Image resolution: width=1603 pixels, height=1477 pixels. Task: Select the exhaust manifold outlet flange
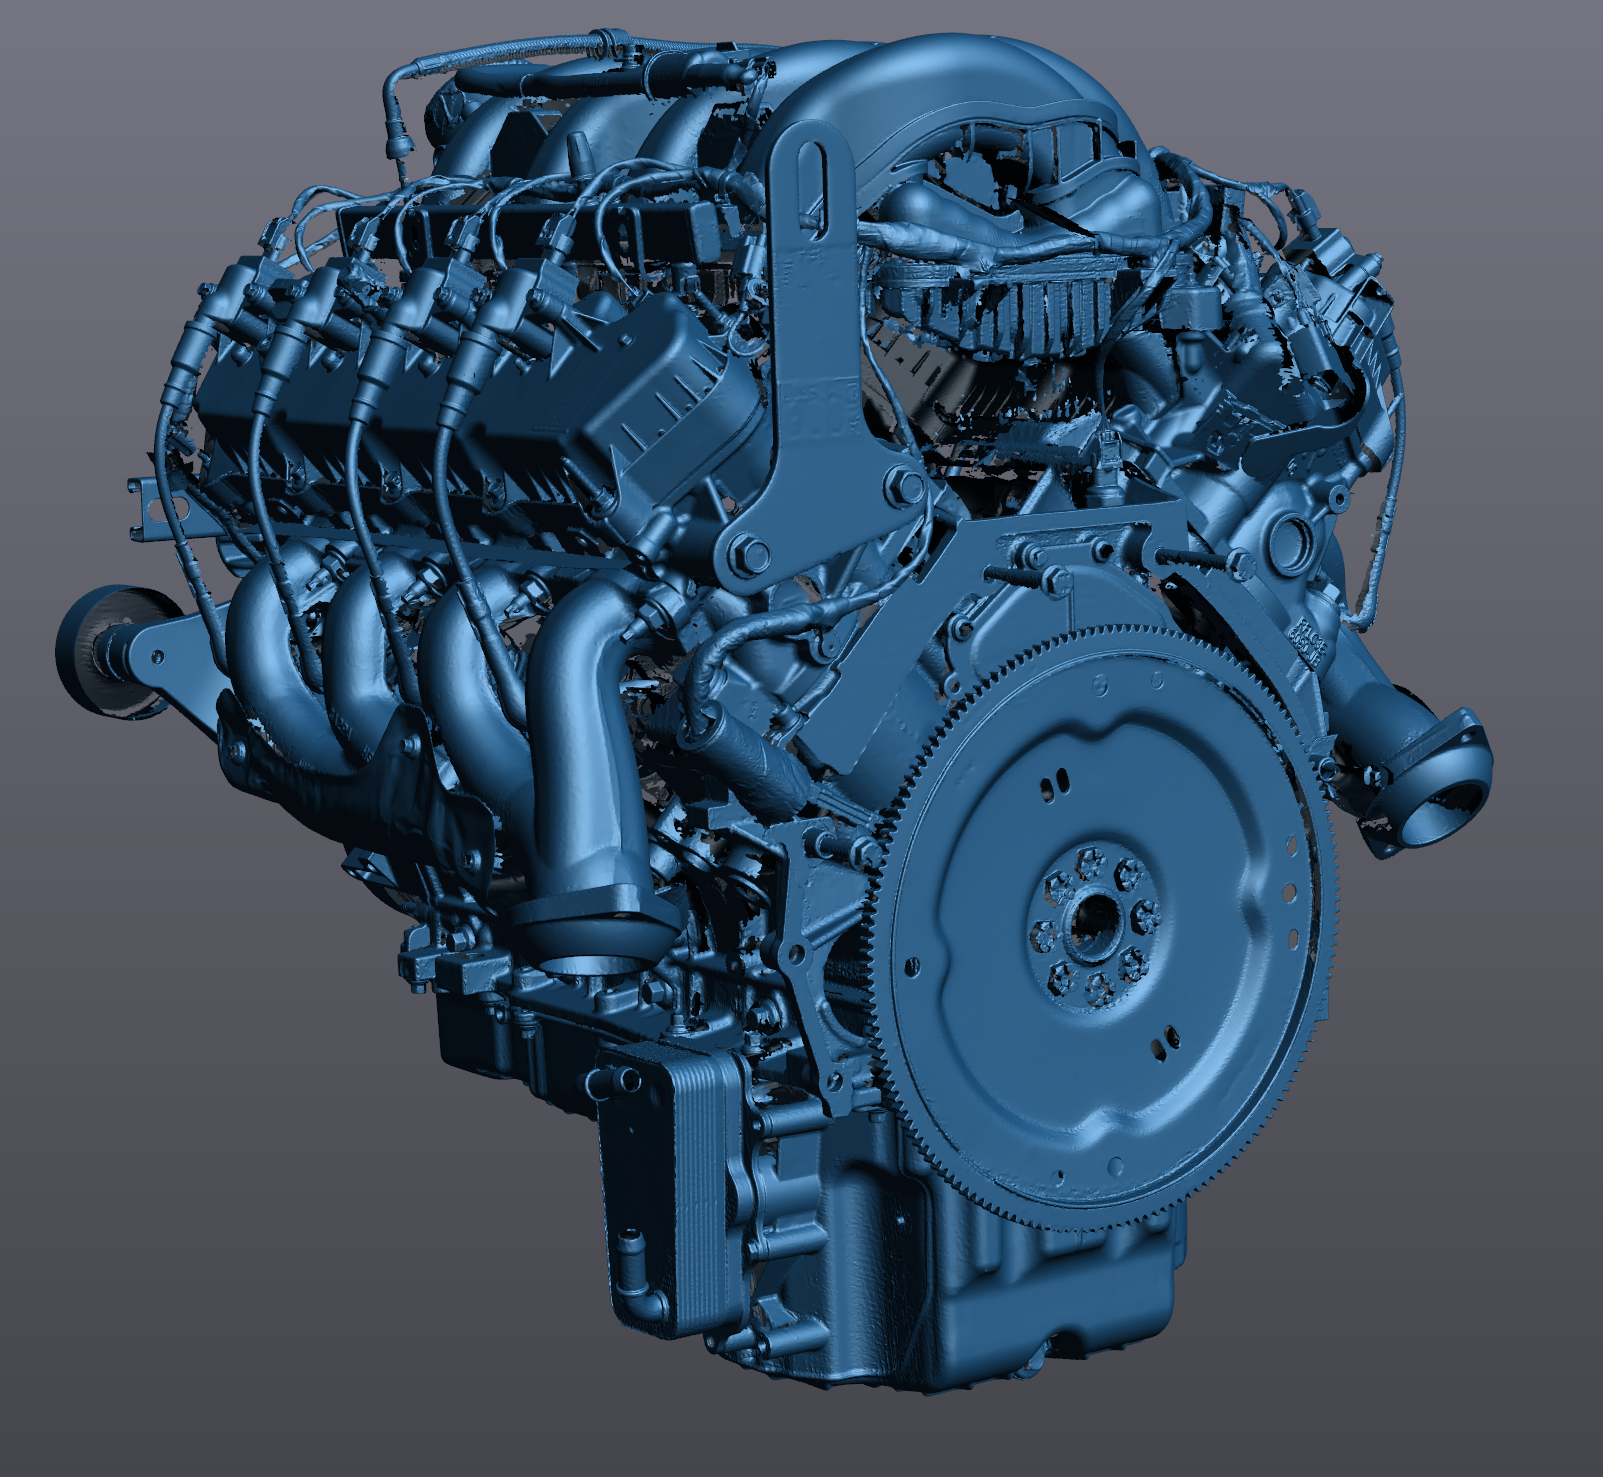[x=595, y=931]
